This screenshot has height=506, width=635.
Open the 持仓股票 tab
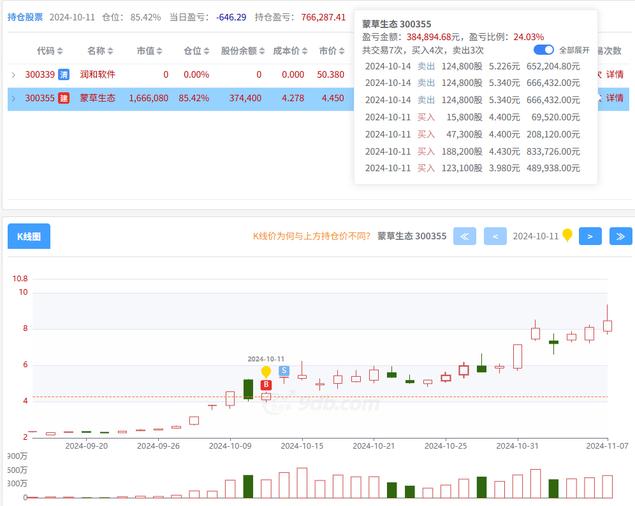(x=24, y=17)
